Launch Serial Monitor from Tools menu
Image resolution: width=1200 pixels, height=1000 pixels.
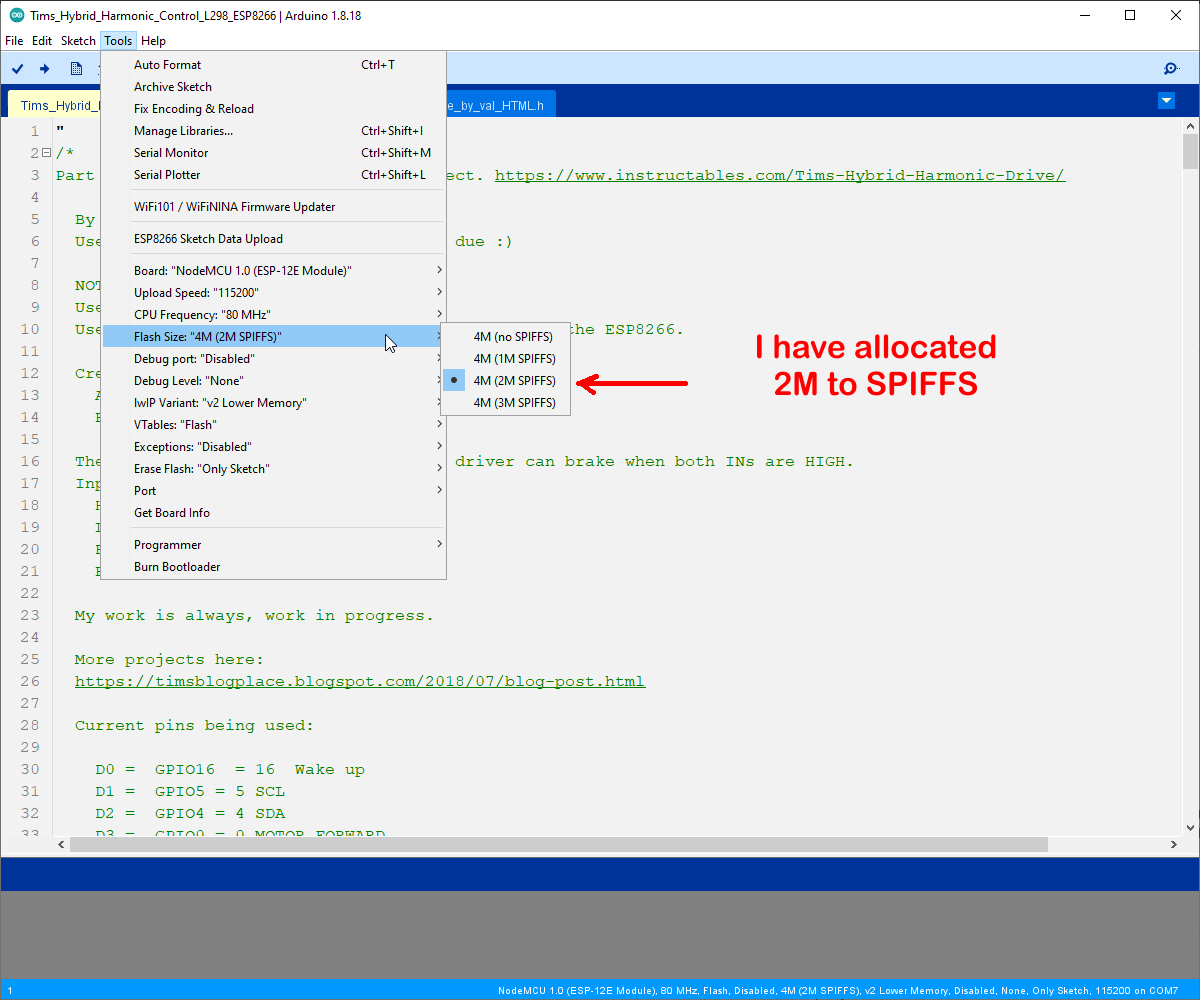point(274,153)
